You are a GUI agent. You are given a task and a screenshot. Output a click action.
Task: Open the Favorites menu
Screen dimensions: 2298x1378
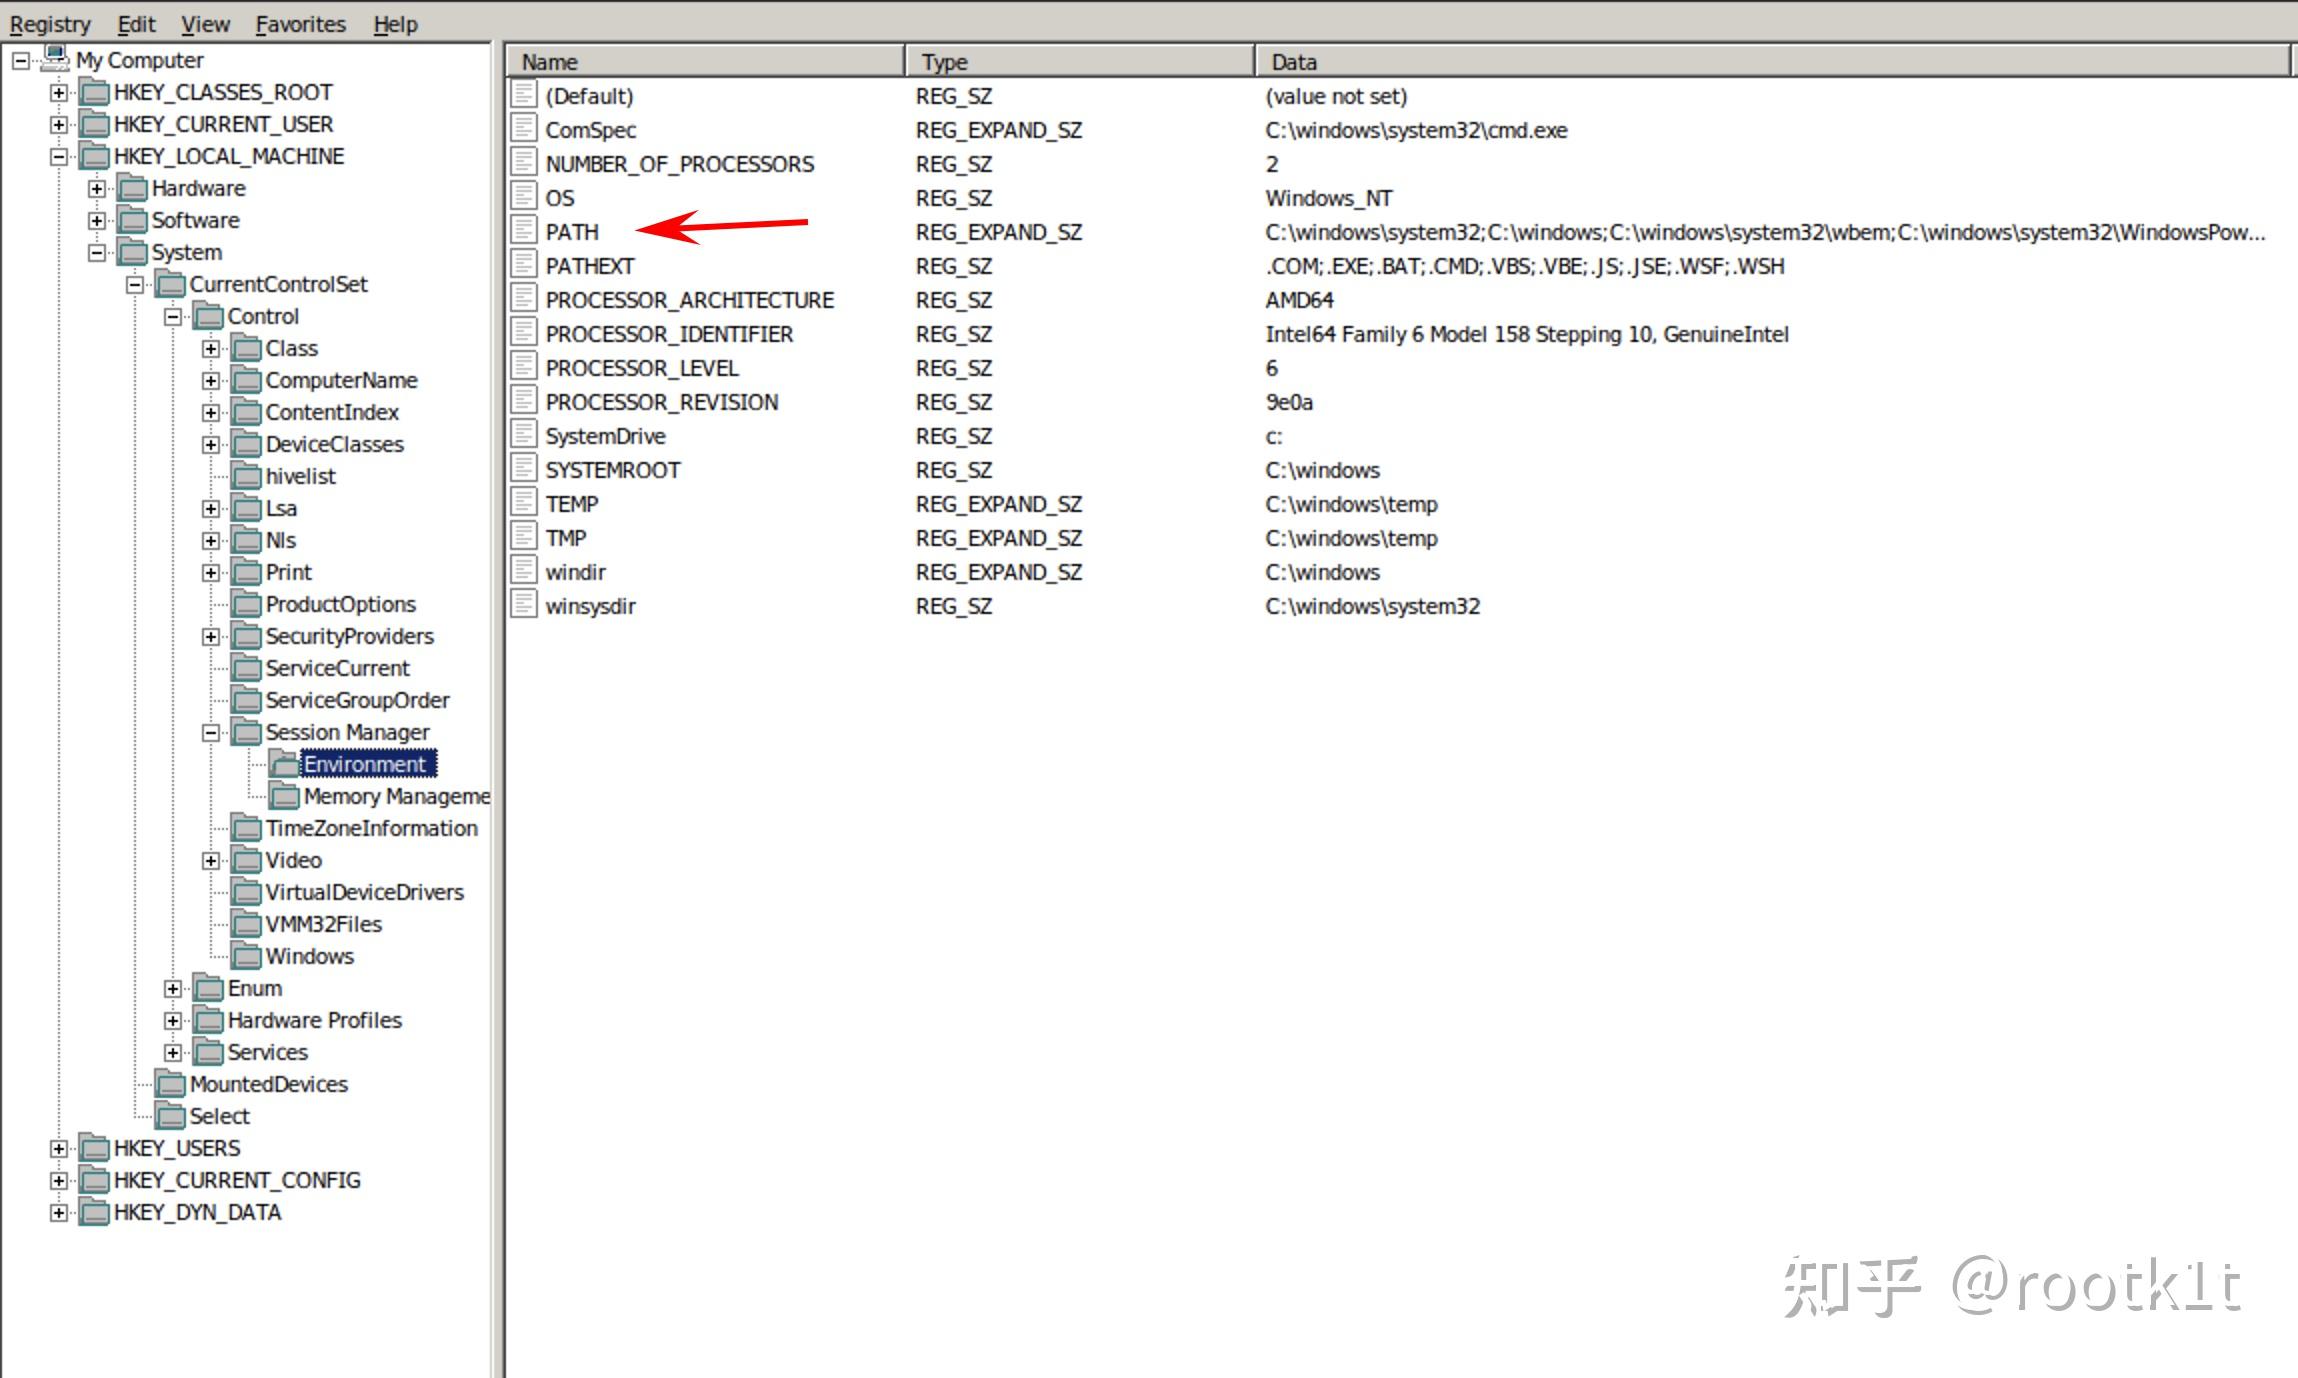tap(300, 24)
